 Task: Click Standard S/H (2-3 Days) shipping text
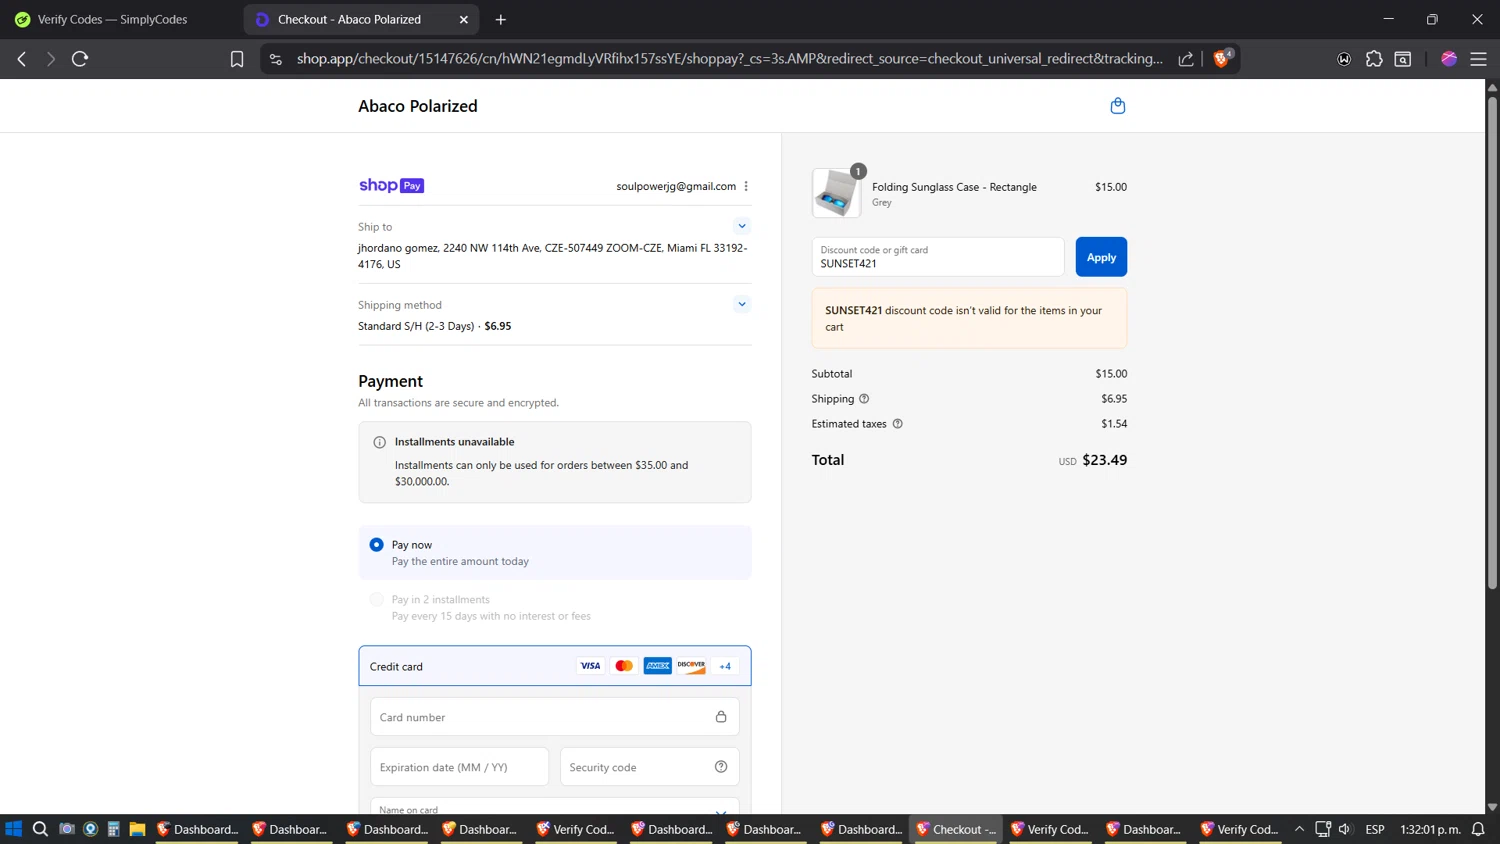(416, 326)
